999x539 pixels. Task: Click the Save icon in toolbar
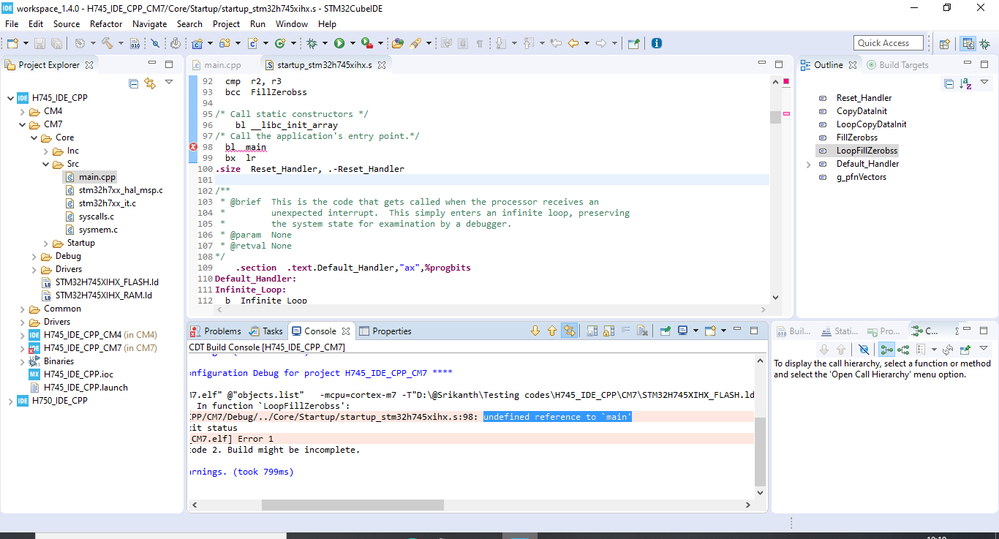pyautogui.click(x=40, y=43)
